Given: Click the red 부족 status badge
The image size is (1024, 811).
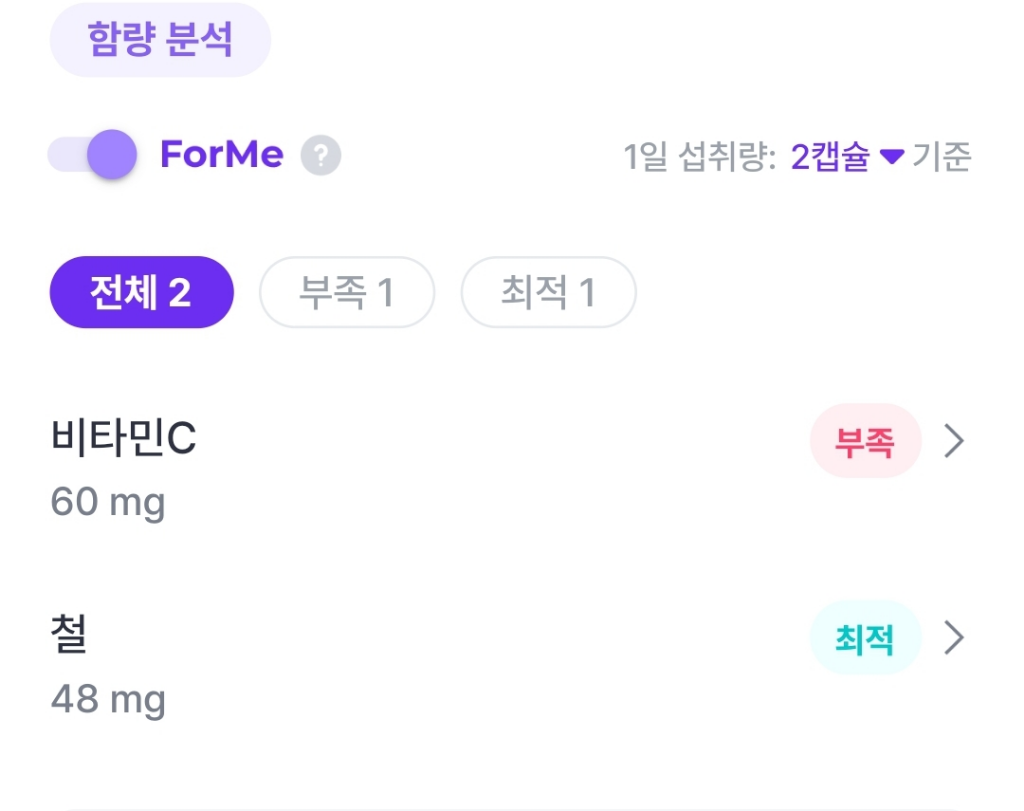Looking at the screenshot, I should tap(865, 441).
